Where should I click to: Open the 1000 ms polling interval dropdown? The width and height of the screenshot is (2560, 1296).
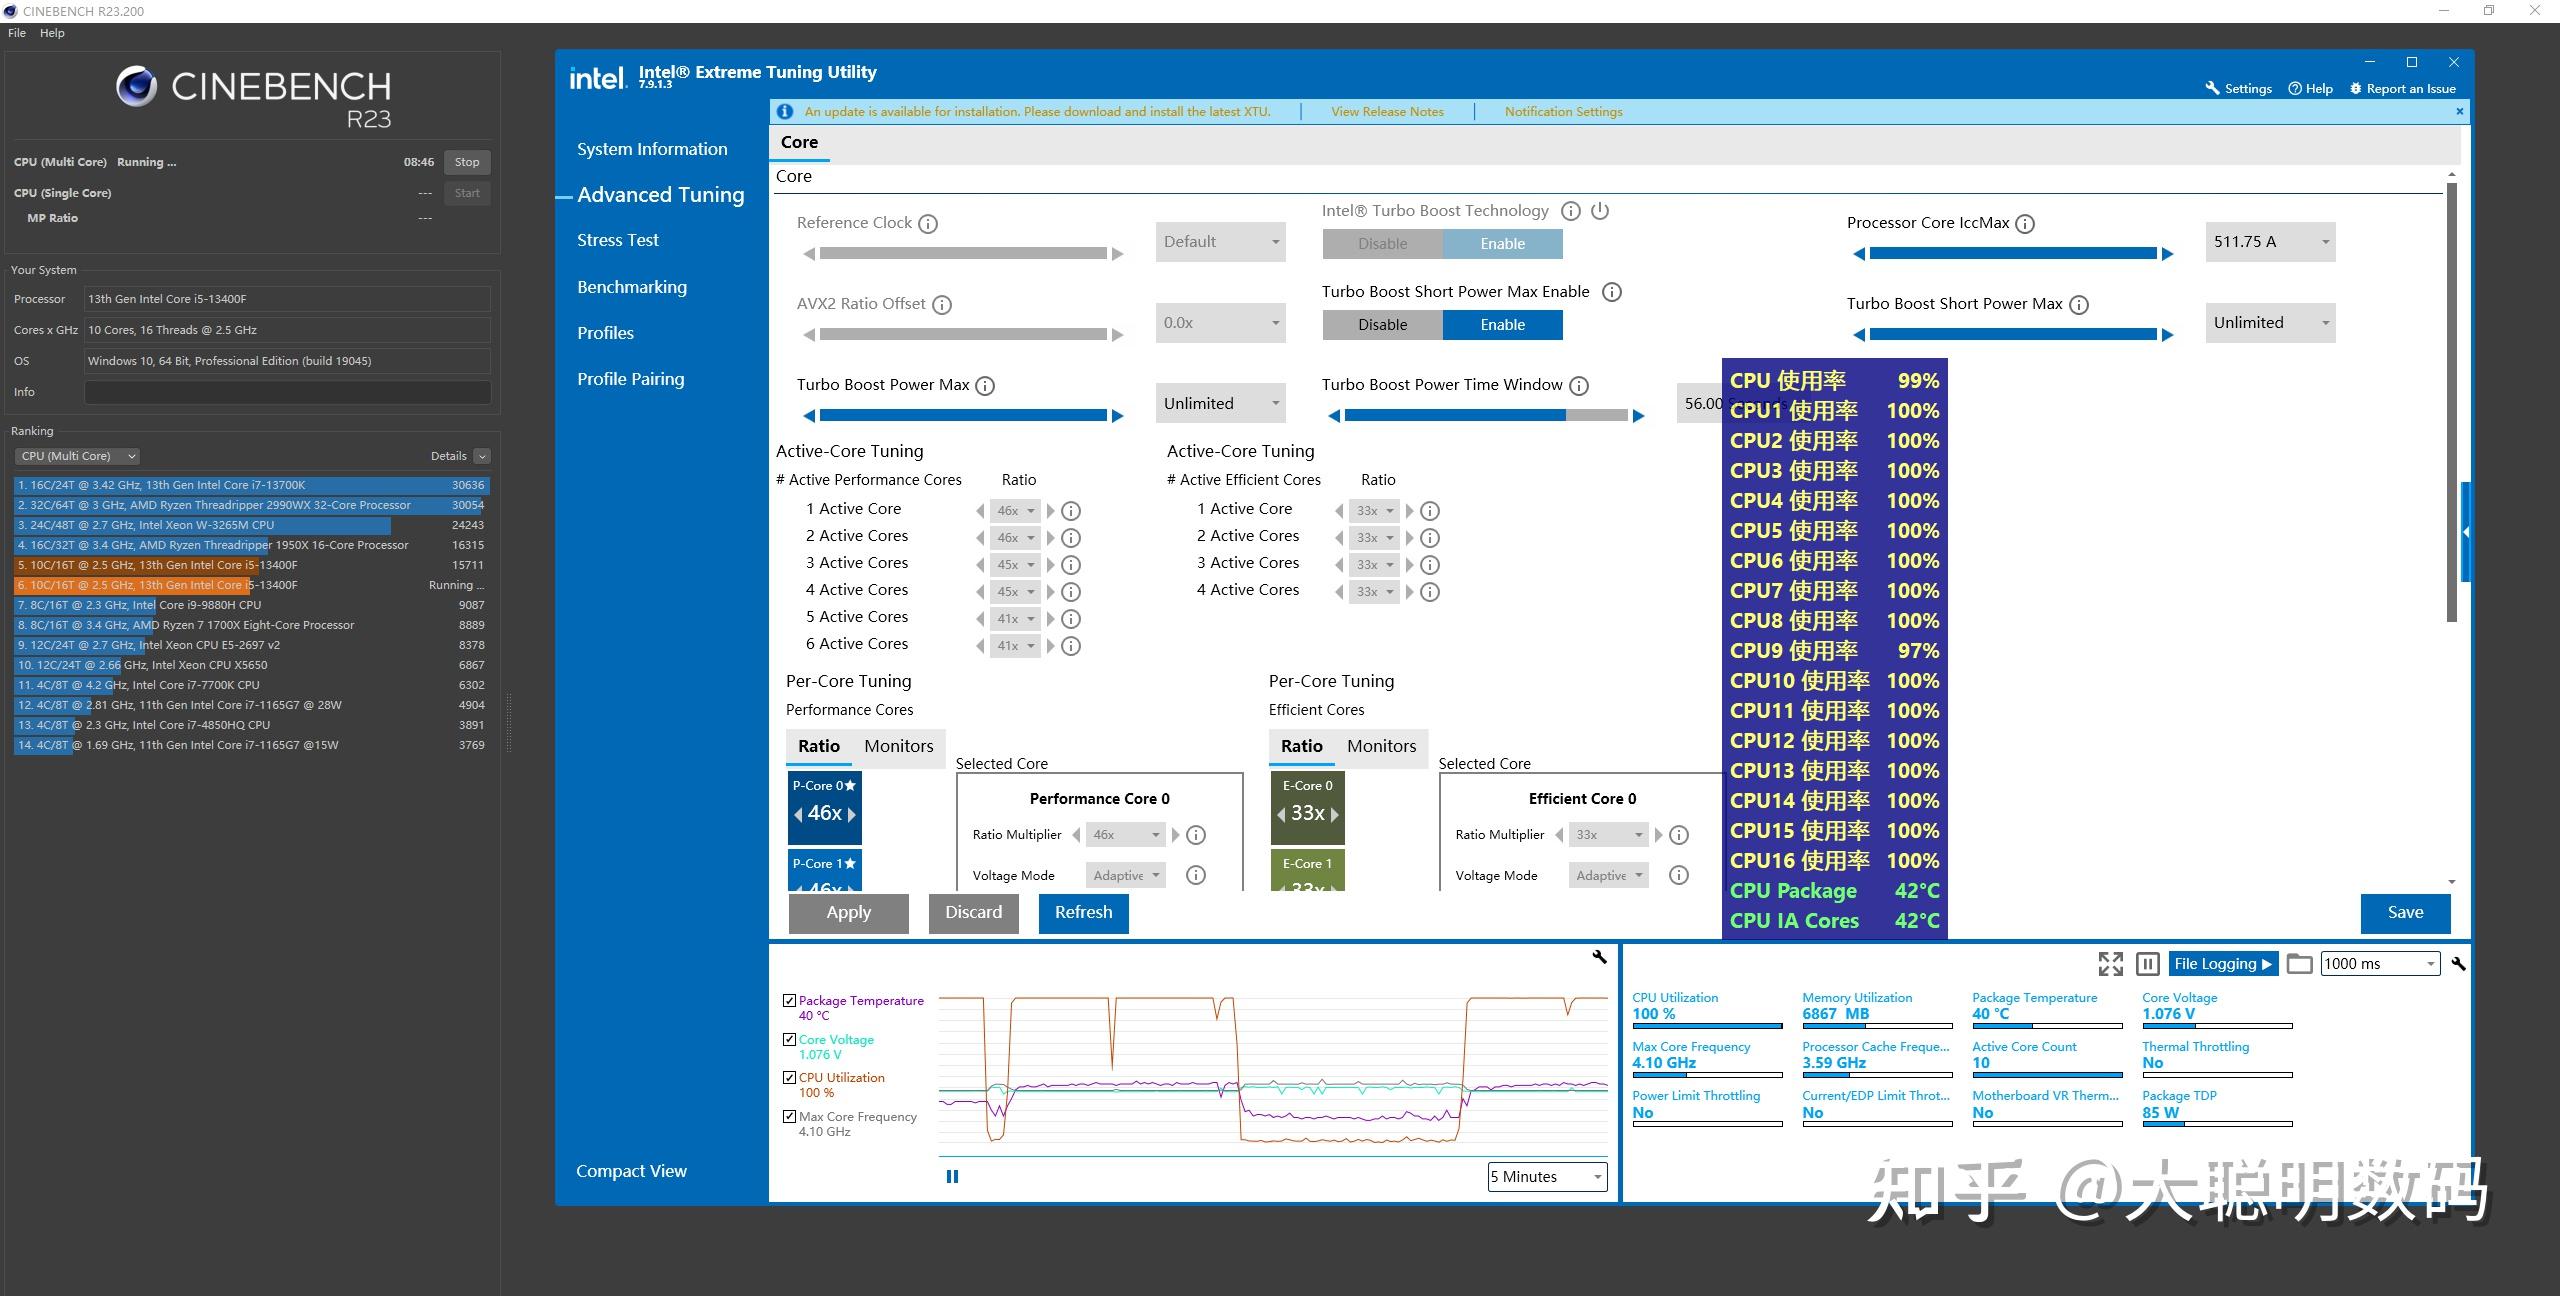2380,964
